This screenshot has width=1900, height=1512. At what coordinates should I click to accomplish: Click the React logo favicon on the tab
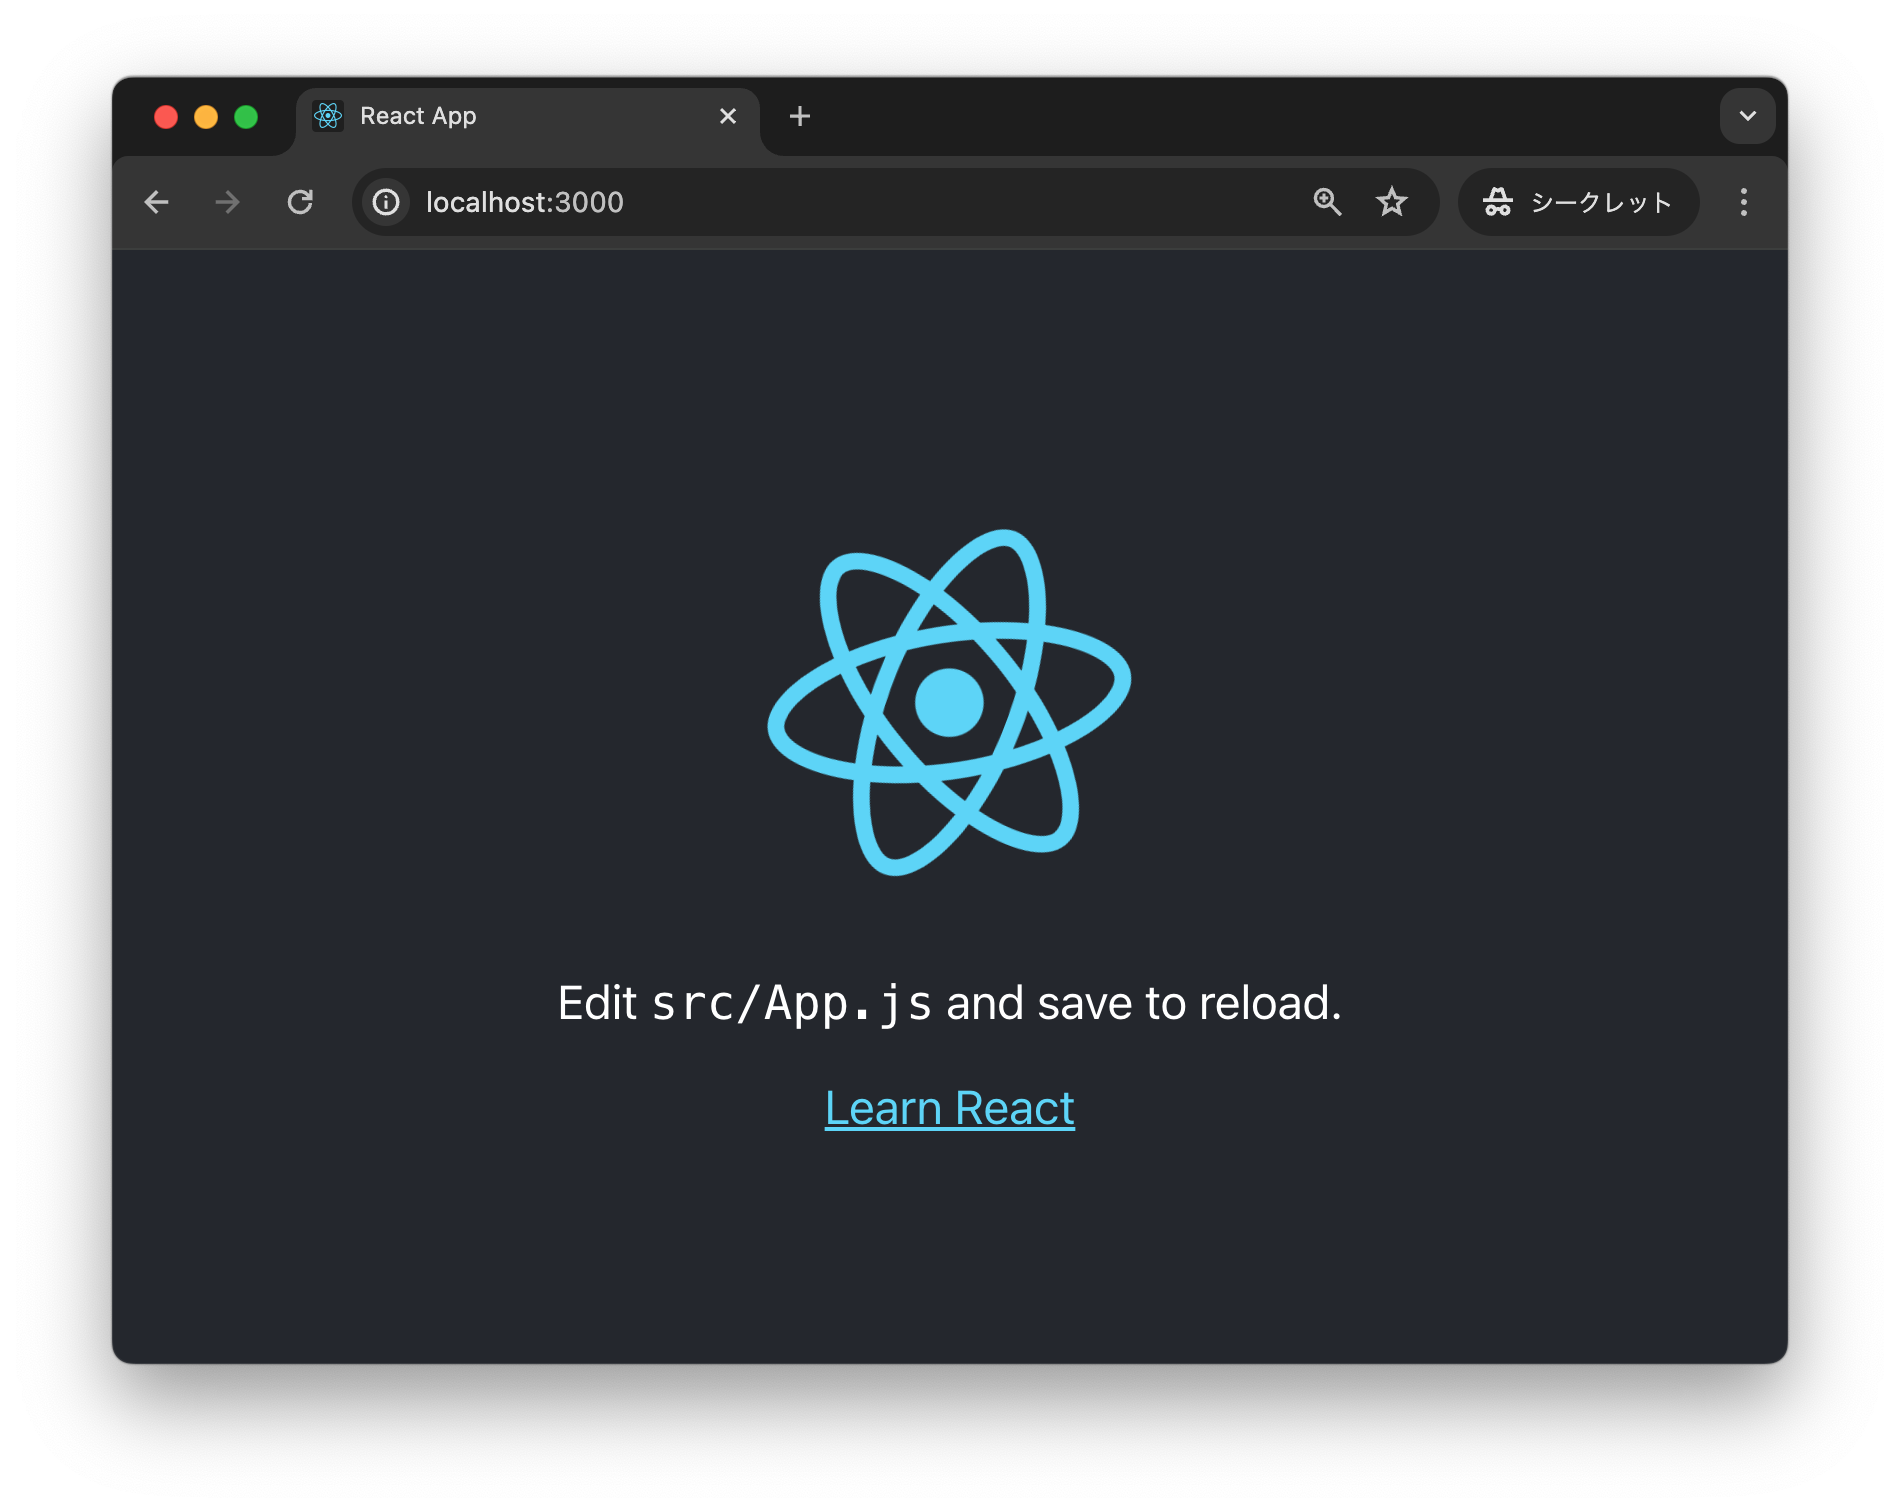(x=328, y=116)
